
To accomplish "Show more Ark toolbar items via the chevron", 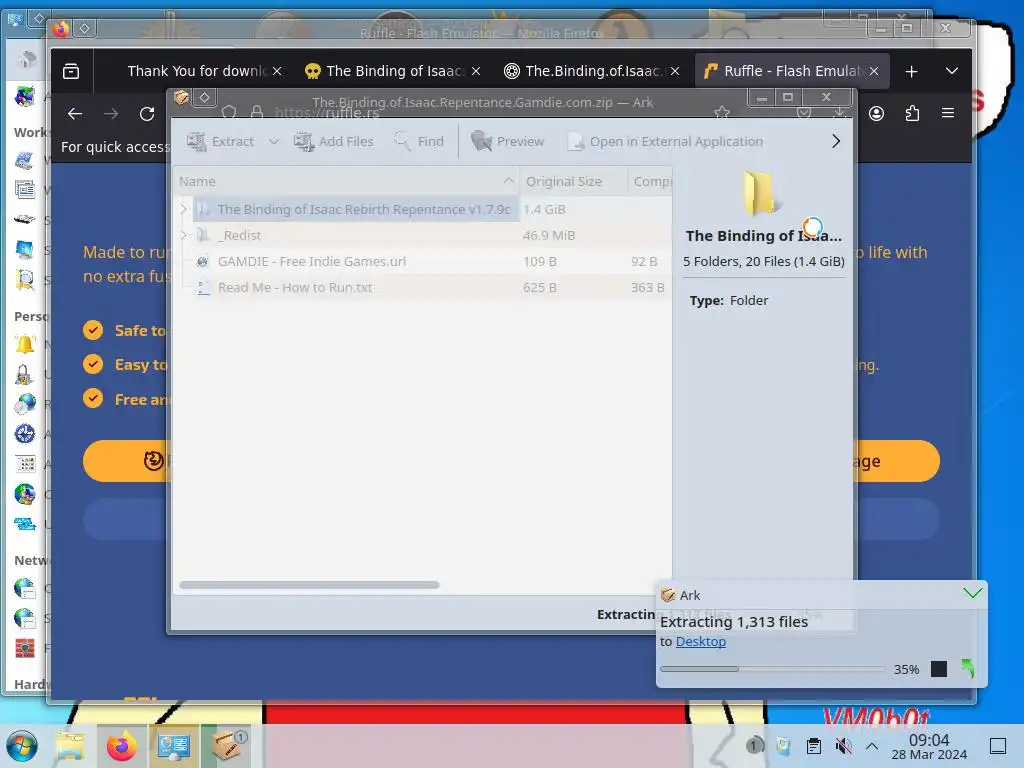I will [x=836, y=141].
